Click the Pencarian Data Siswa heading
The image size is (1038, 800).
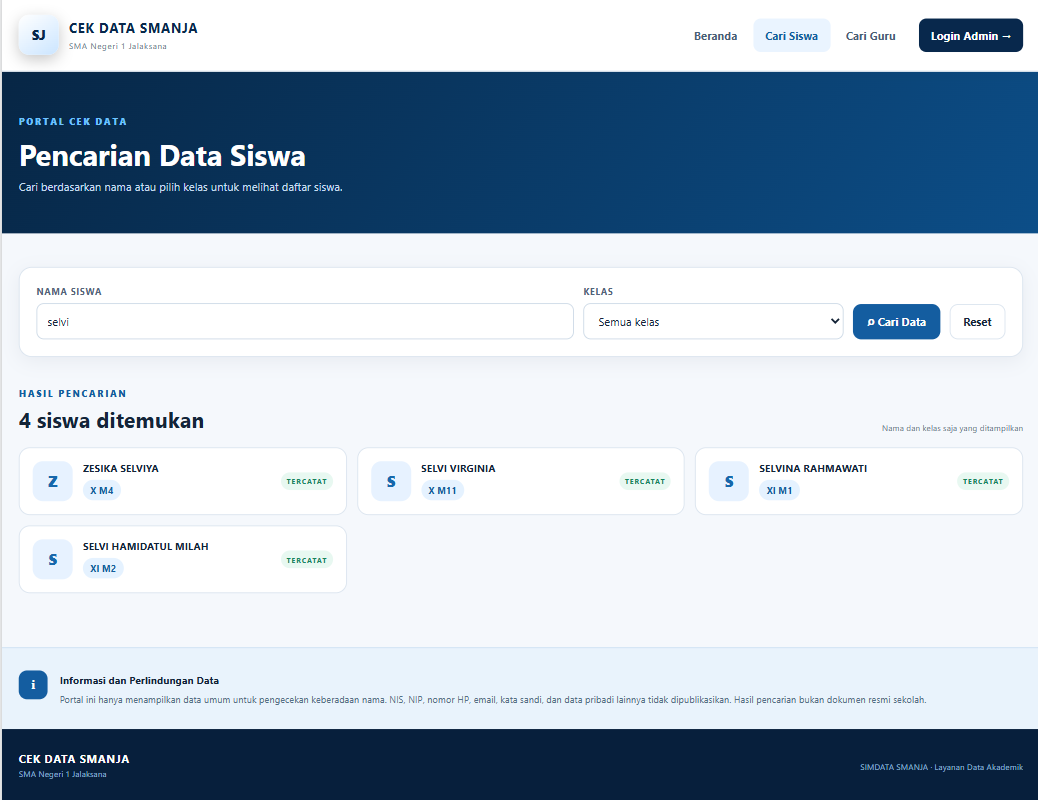click(x=162, y=156)
